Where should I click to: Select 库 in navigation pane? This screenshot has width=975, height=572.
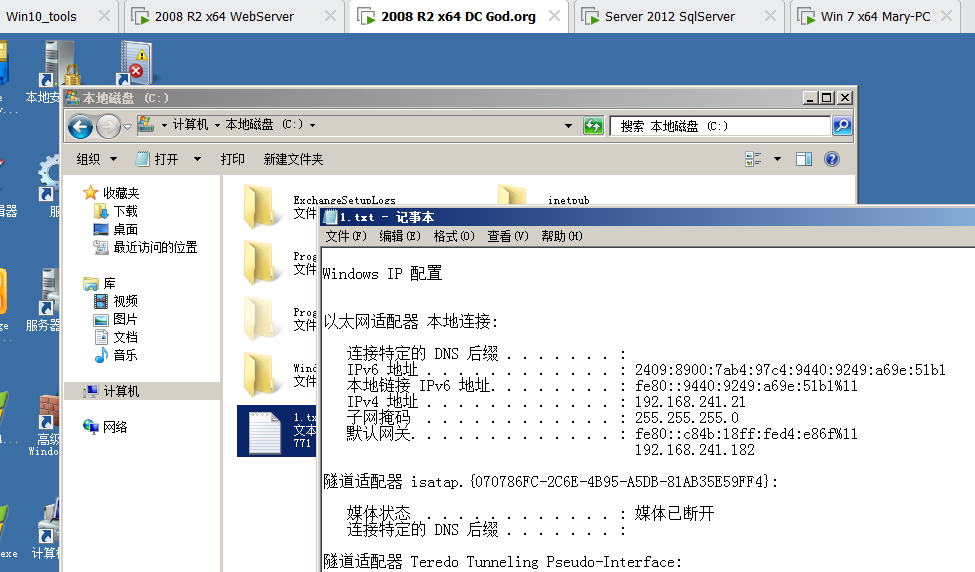coord(109,284)
